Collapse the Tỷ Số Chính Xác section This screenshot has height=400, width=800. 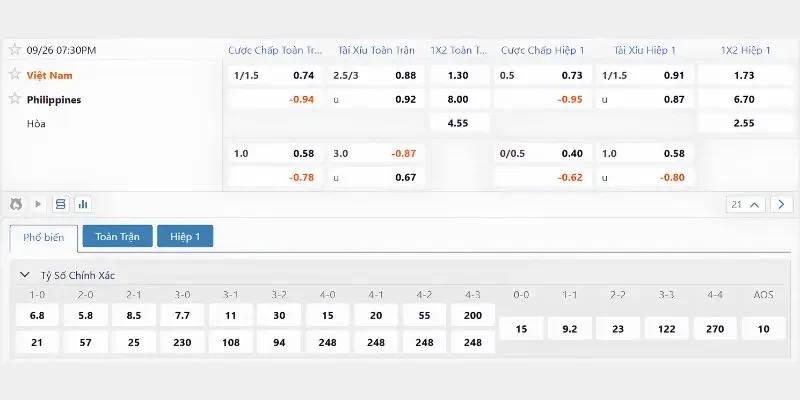click(x=24, y=275)
